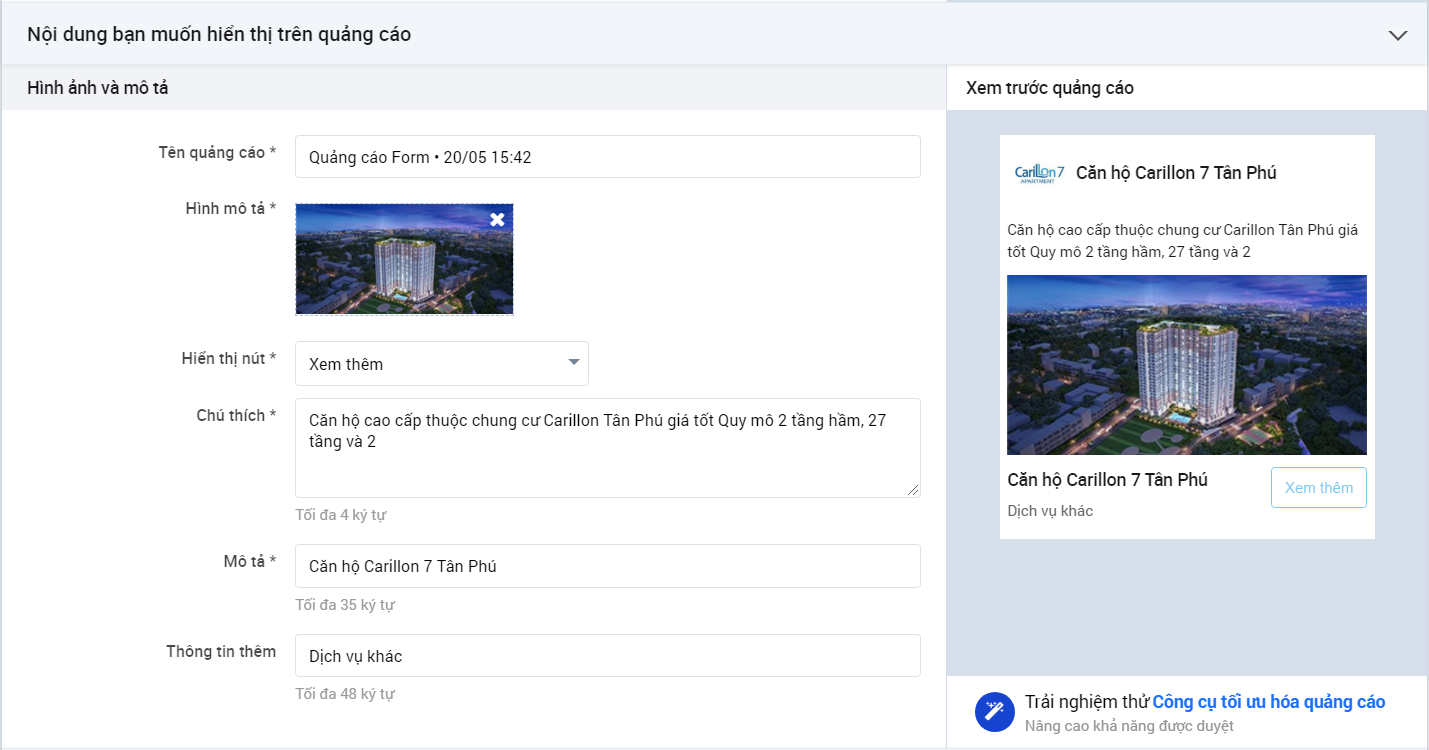Click the 'Dịch vụ khác' text in preview
This screenshot has height=750, width=1429.
point(1050,511)
